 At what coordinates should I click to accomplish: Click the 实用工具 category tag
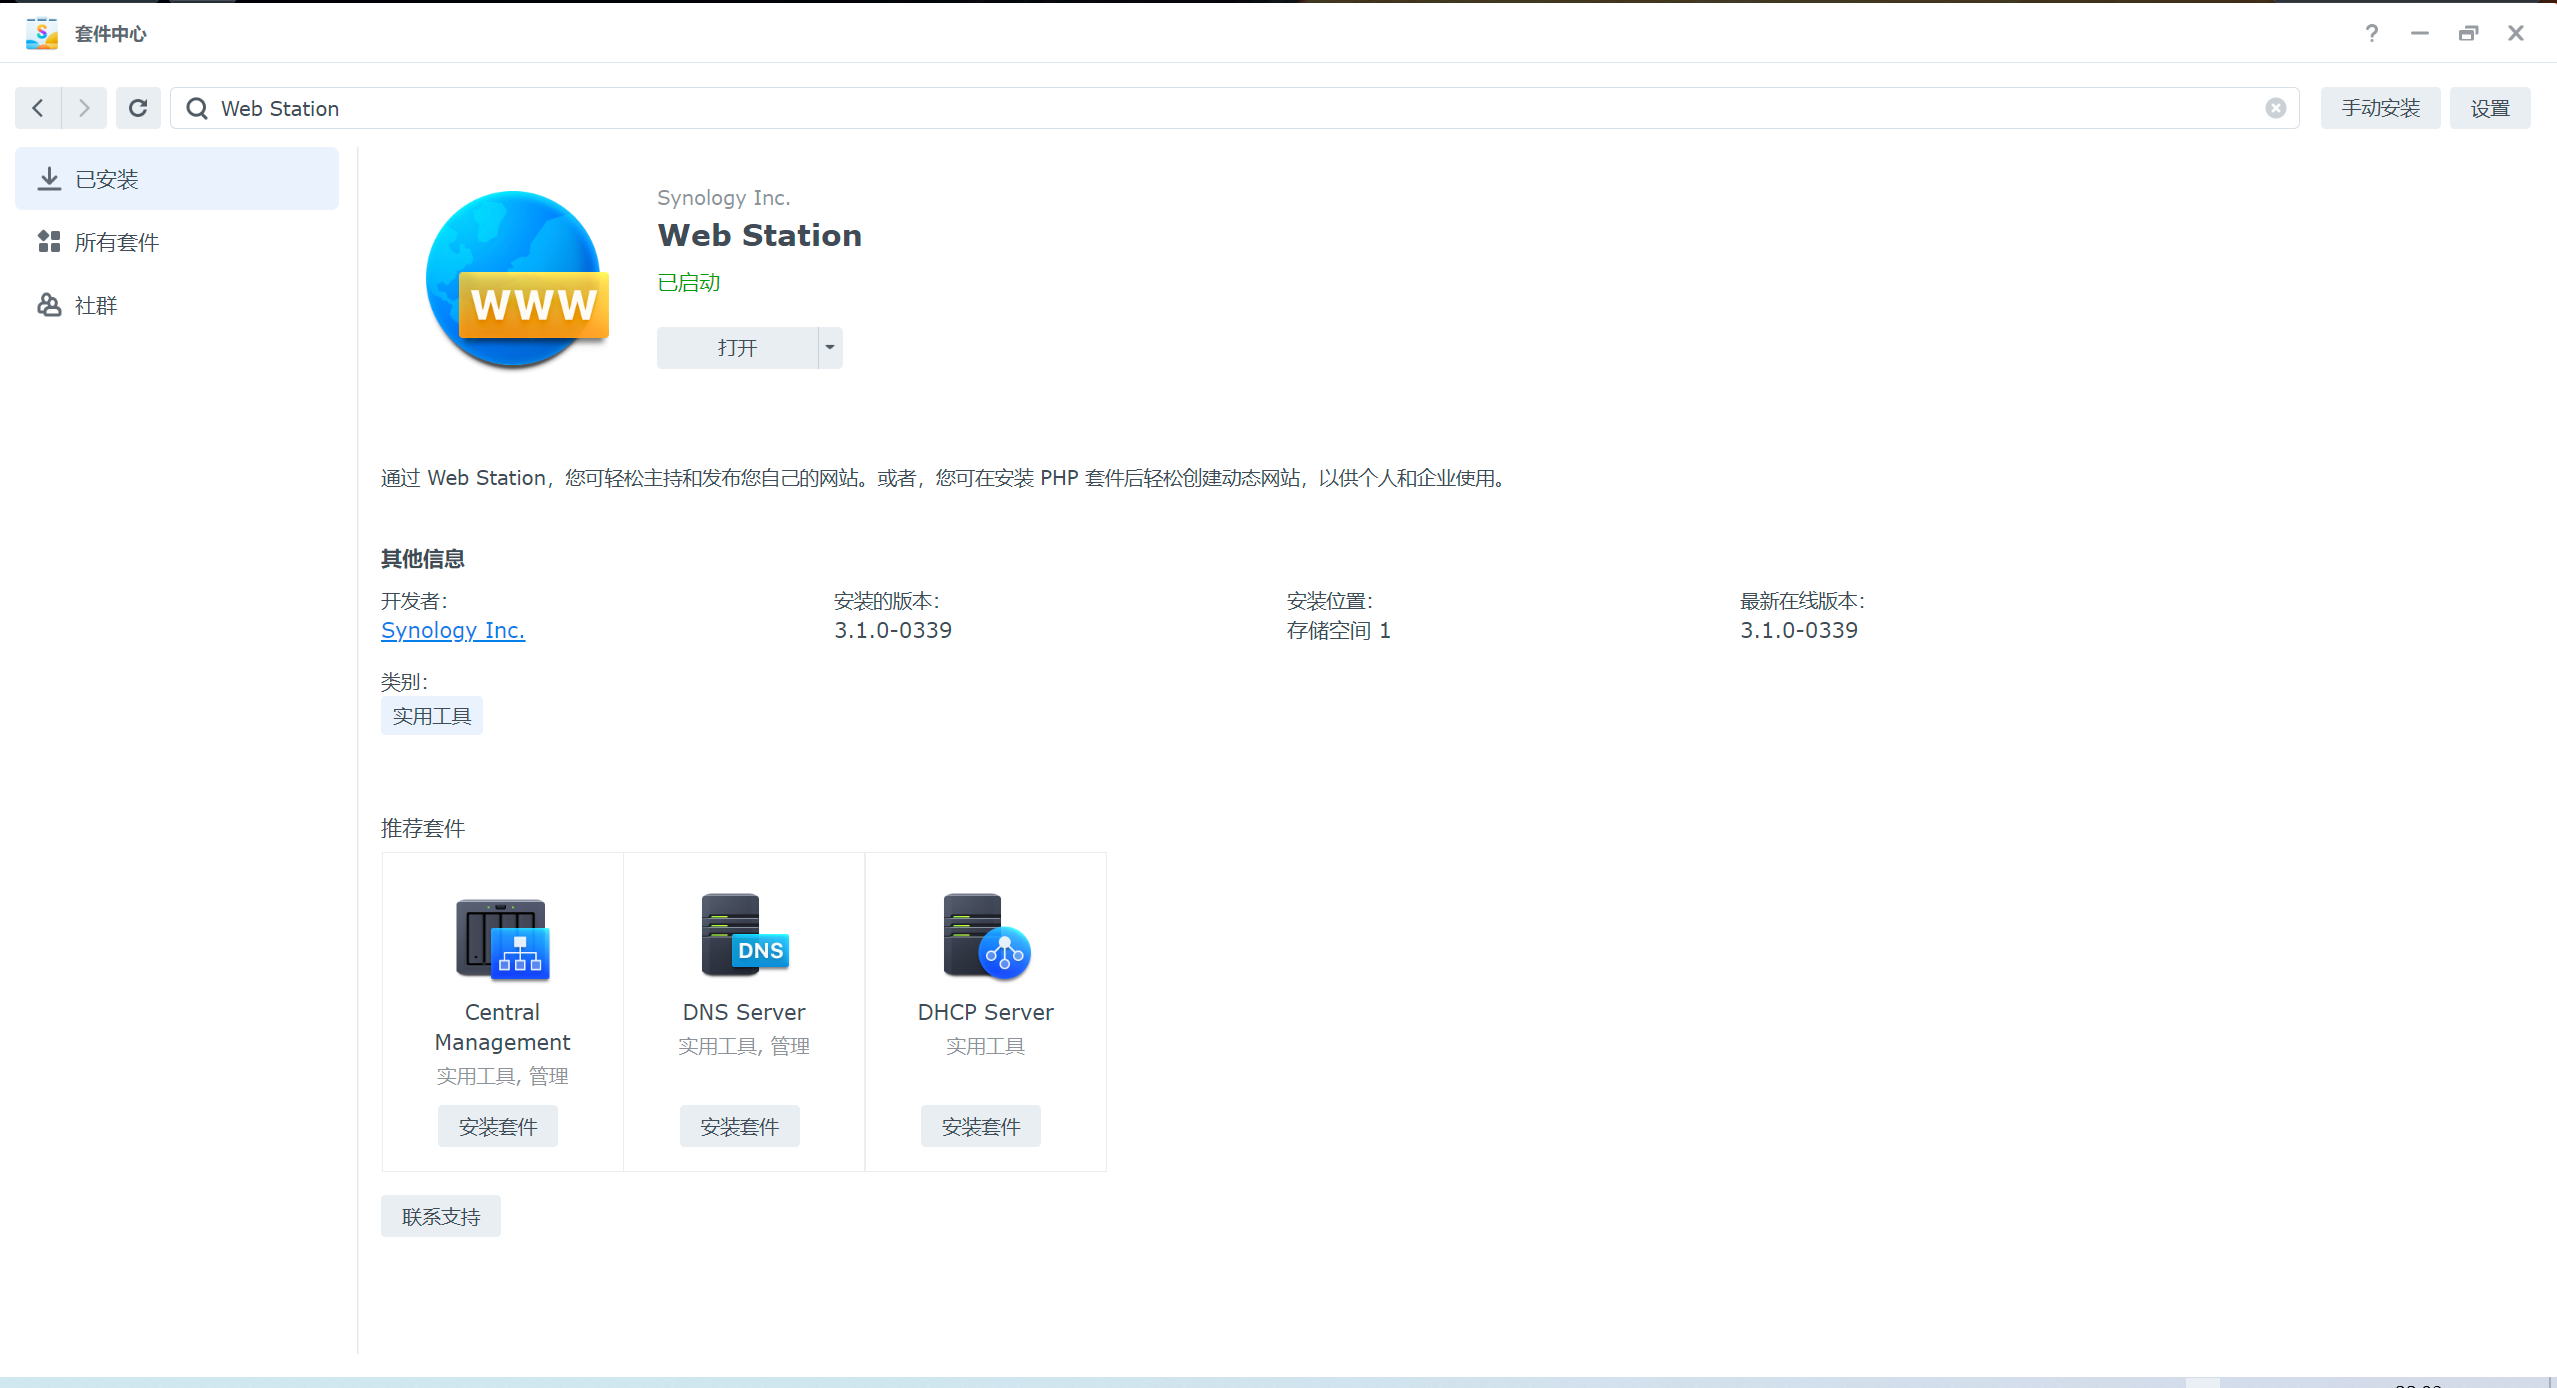pyautogui.click(x=432, y=716)
